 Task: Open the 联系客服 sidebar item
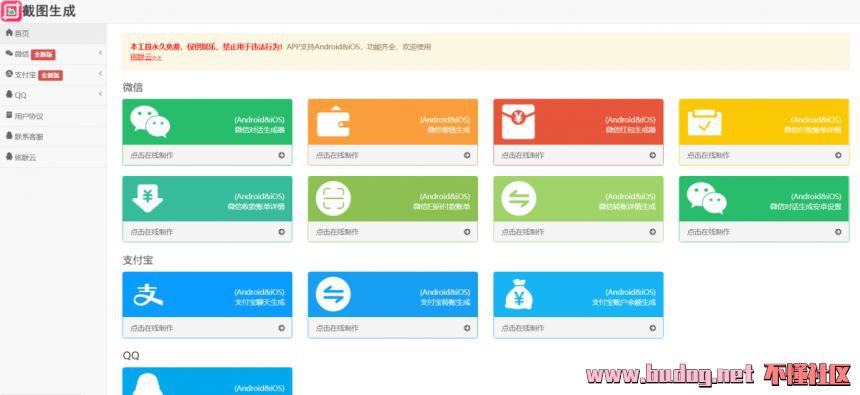(53, 137)
